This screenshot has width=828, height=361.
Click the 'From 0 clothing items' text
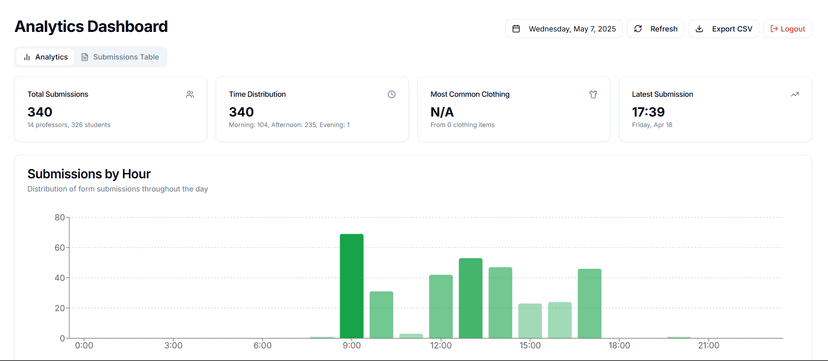tap(463, 125)
